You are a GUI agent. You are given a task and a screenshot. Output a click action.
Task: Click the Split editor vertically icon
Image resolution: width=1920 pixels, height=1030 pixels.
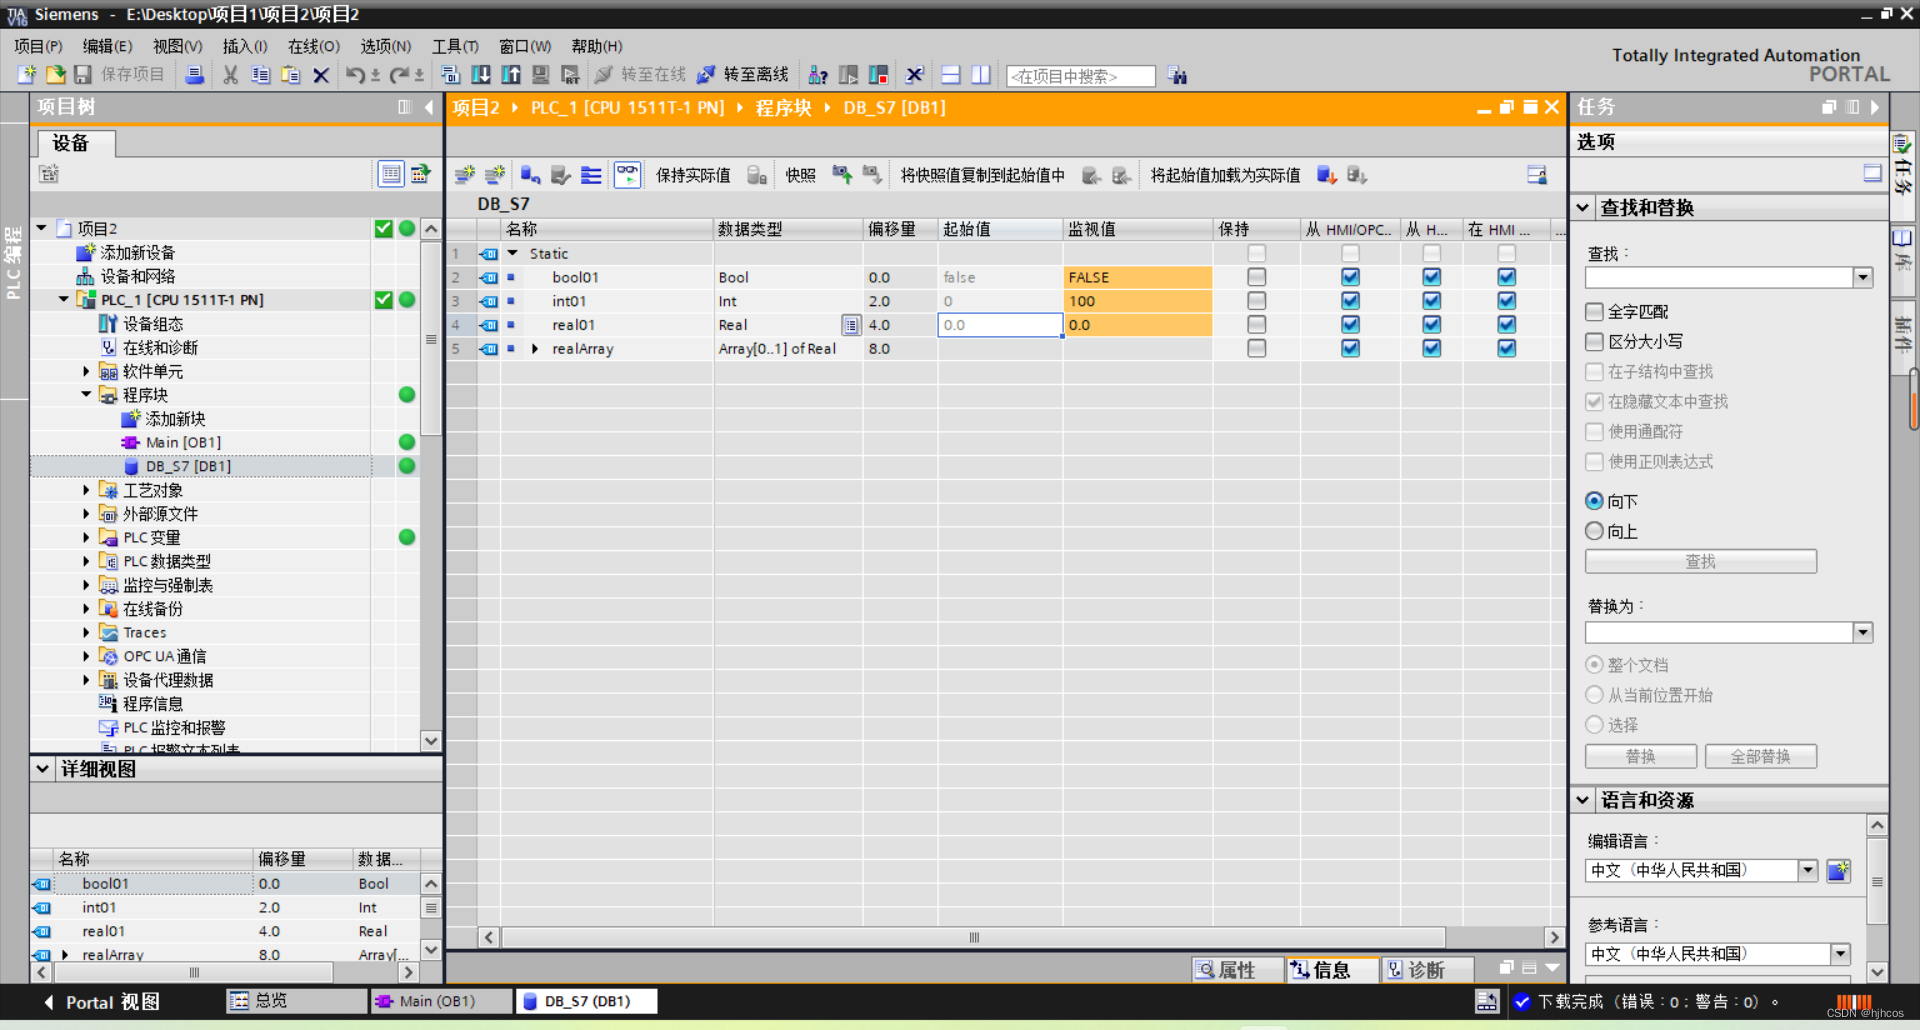pyautogui.click(x=981, y=75)
